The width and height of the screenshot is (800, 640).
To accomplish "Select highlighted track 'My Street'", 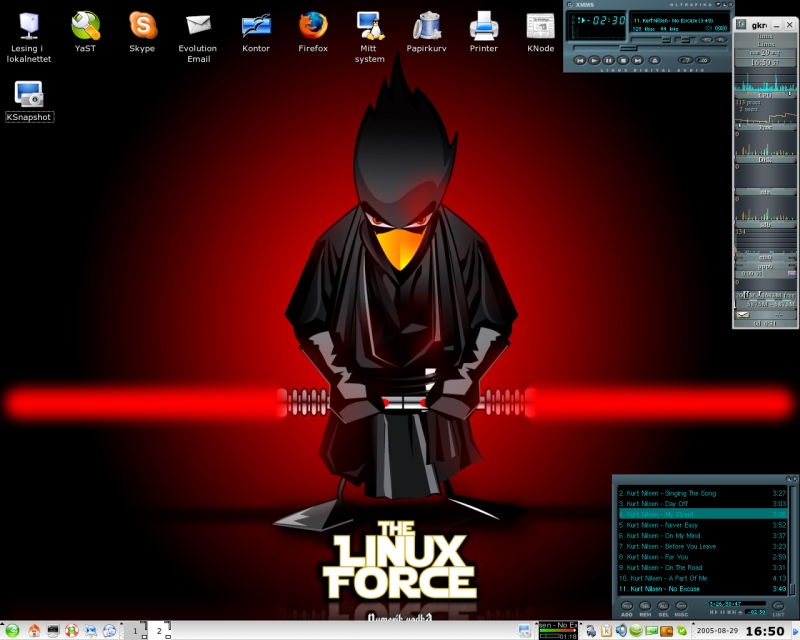I will coord(703,514).
